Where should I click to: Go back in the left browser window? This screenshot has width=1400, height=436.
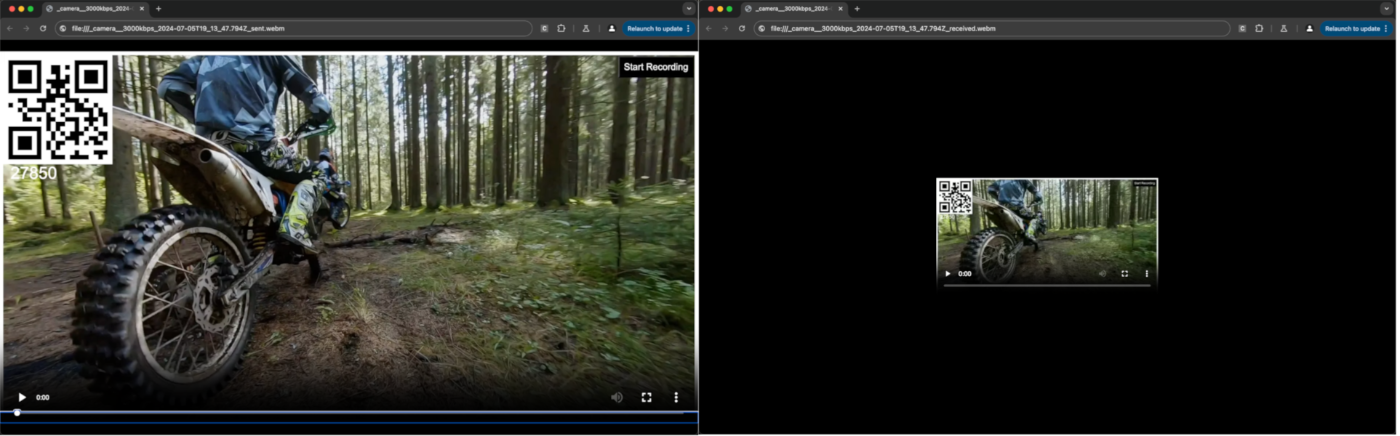coord(10,28)
